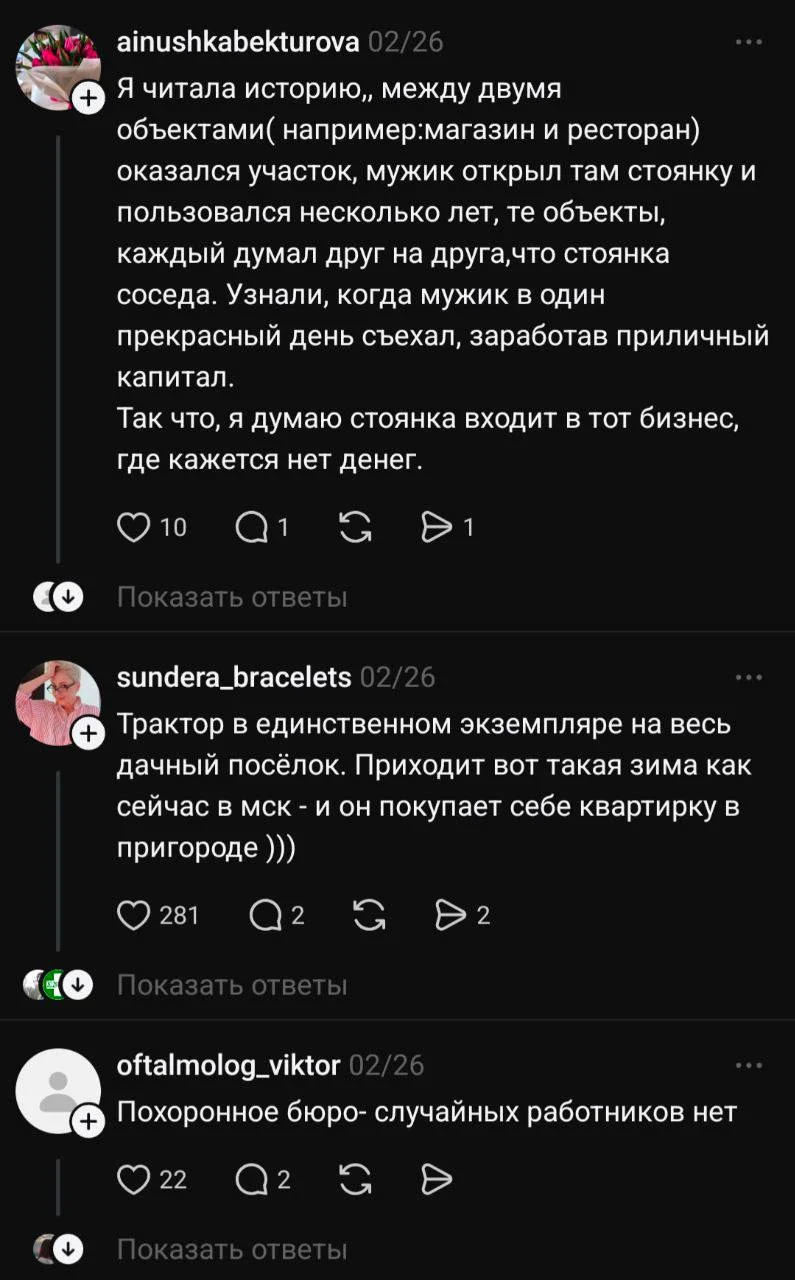The width and height of the screenshot is (795, 1280).
Task: Expand replies arrow under oftalmolog_viktor's comment
Action: 66,1247
